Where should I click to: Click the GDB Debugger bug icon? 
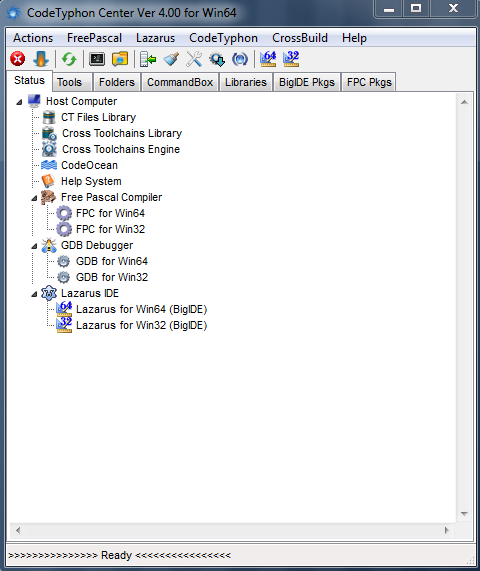click(x=49, y=245)
